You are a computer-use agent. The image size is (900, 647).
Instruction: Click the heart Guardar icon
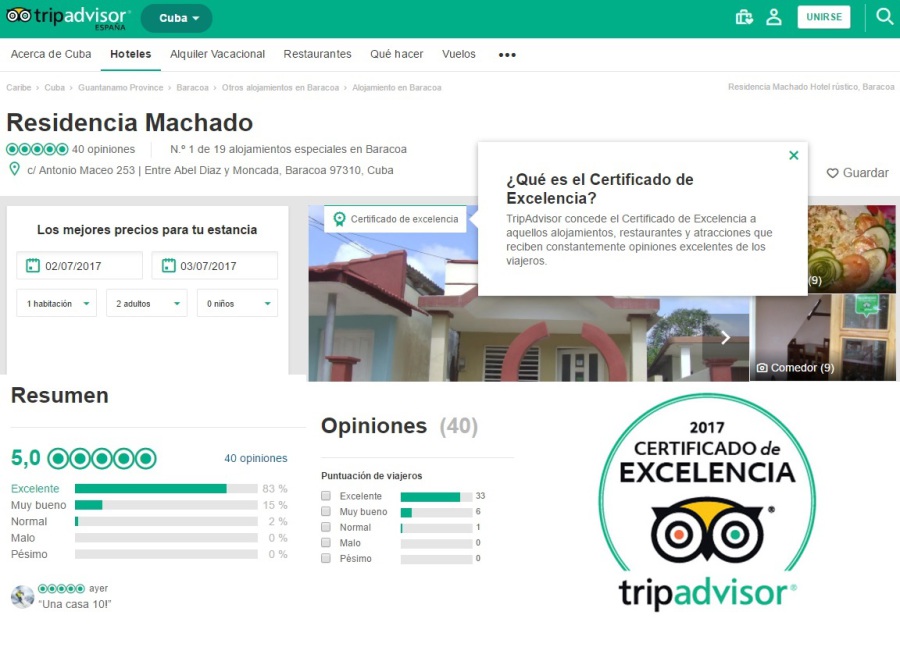pos(832,173)
